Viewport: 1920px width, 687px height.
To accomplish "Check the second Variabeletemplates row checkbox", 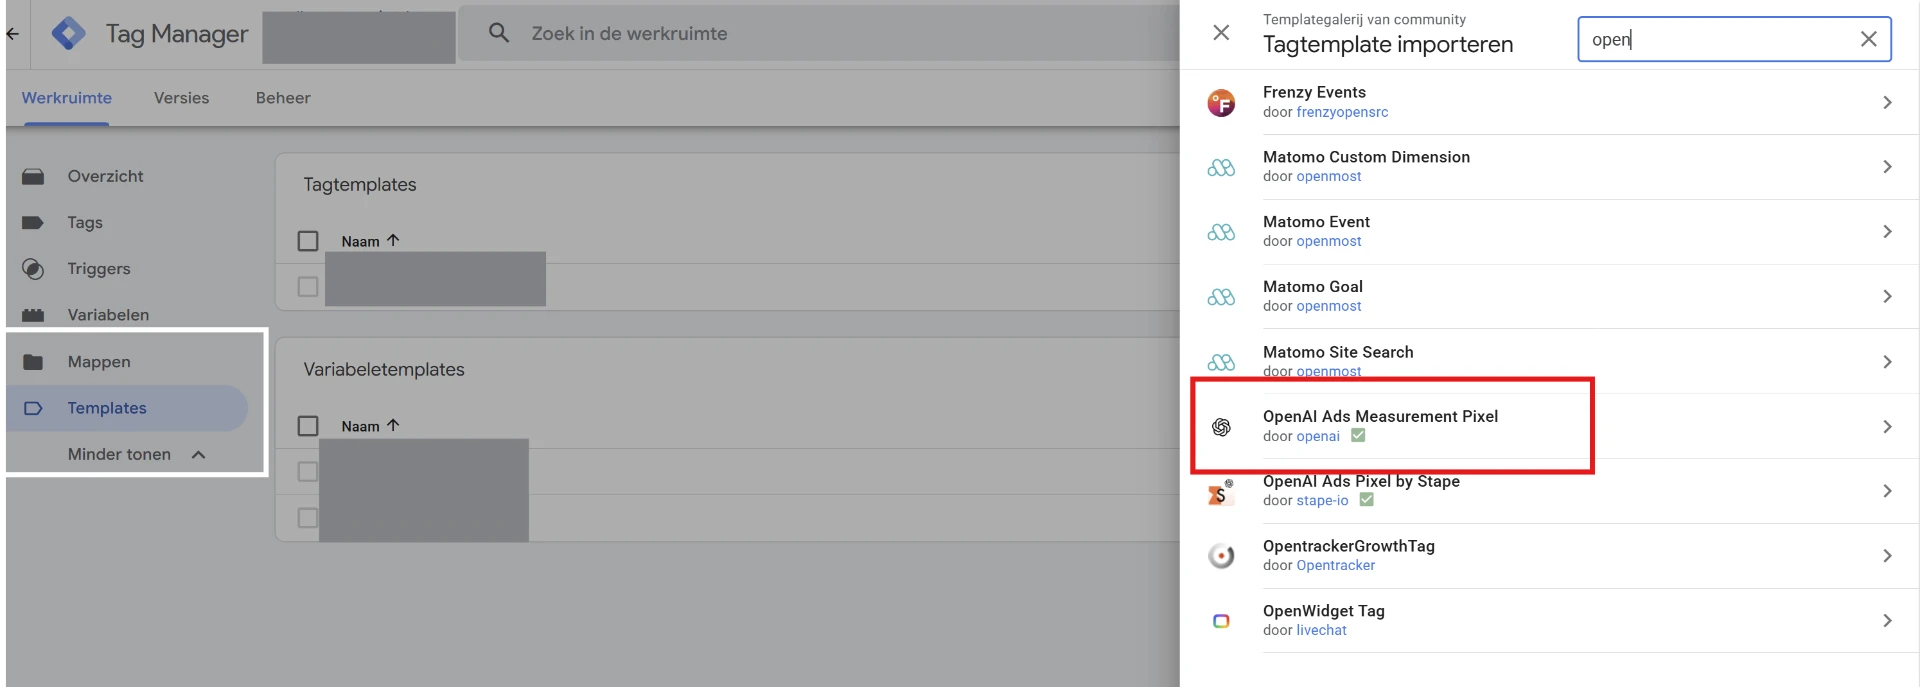I will click(308, 517).
